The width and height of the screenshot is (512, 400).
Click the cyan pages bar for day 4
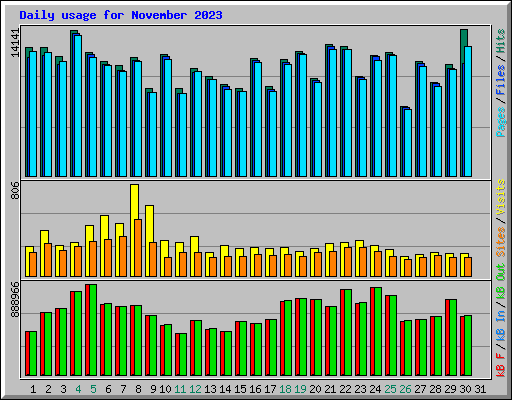pyautogui.click(x=78, y=106)
